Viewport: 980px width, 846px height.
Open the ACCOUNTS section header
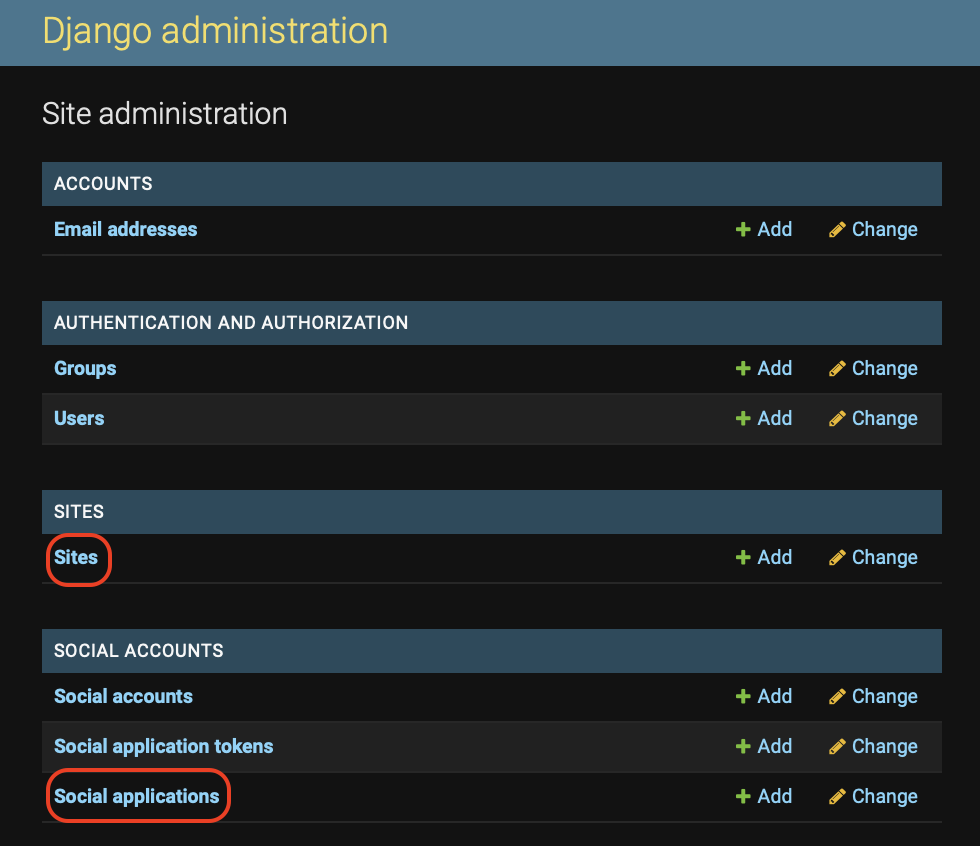pyautogui.click(x=492, y=184)
